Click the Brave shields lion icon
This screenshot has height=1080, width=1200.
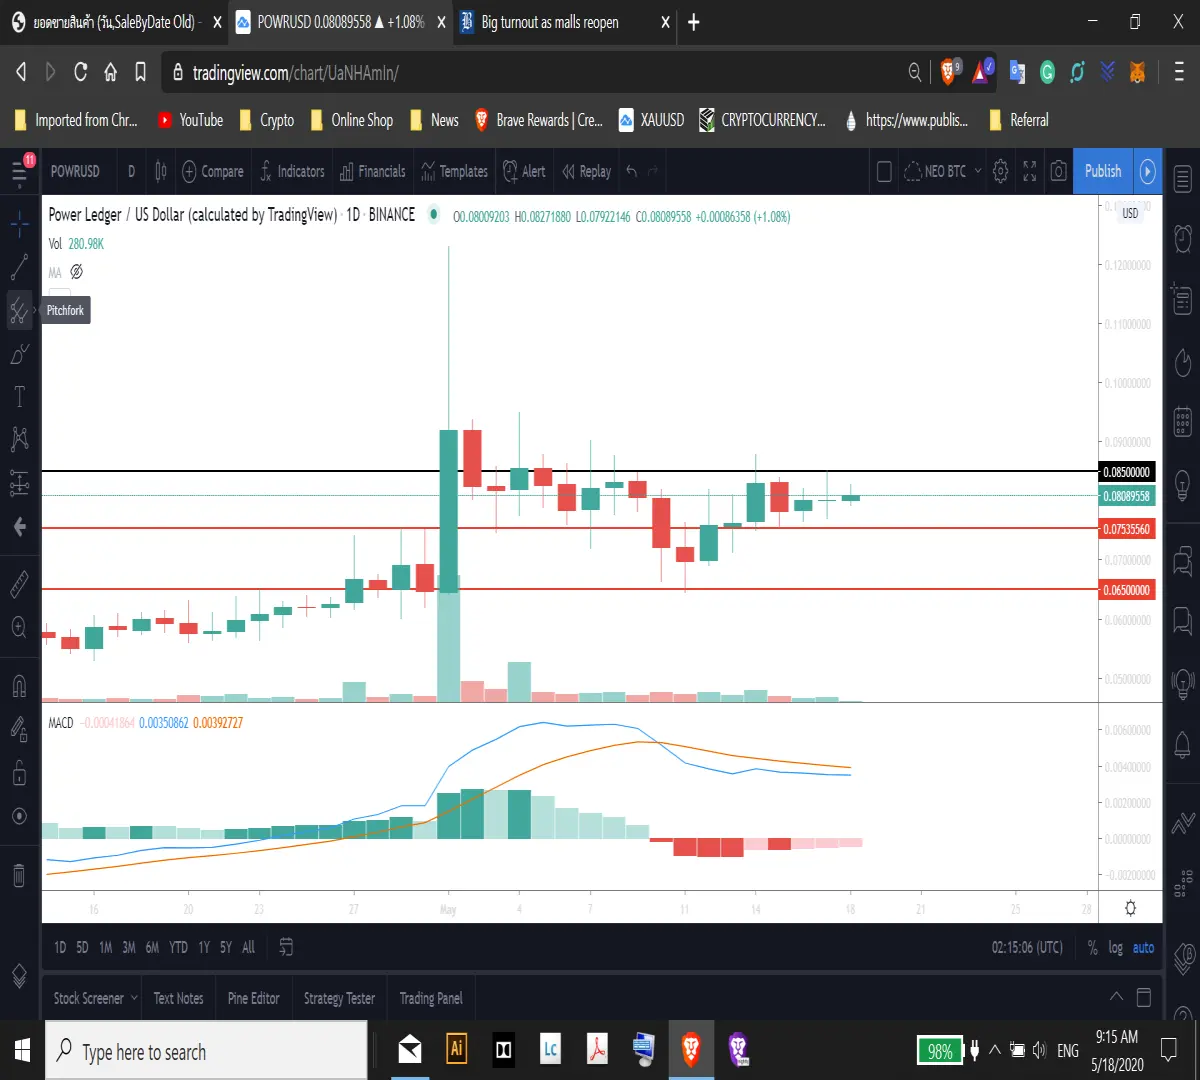(x=950, y=72)
